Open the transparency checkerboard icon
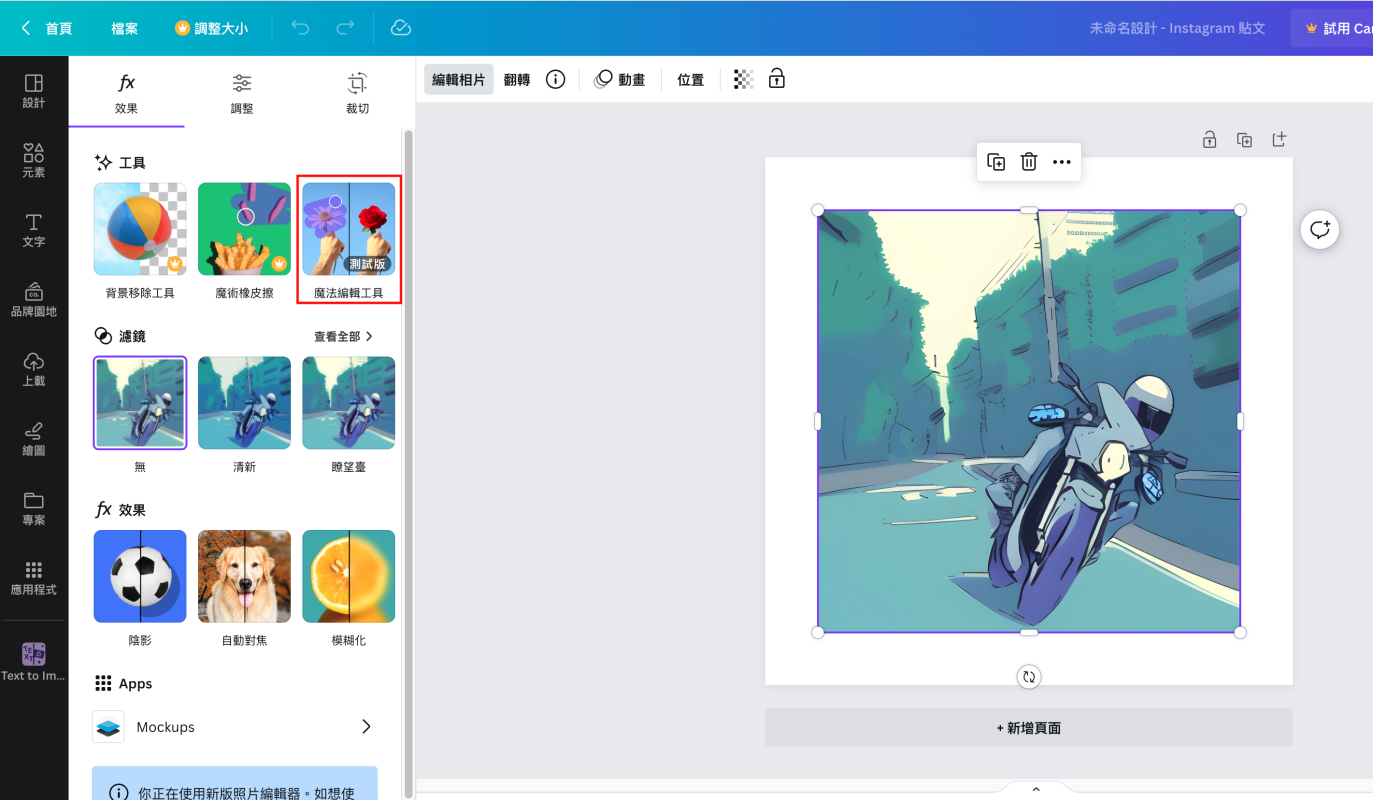Viewport: 1373px width, 800px height. pyautogui.click(x=743, y=80)
